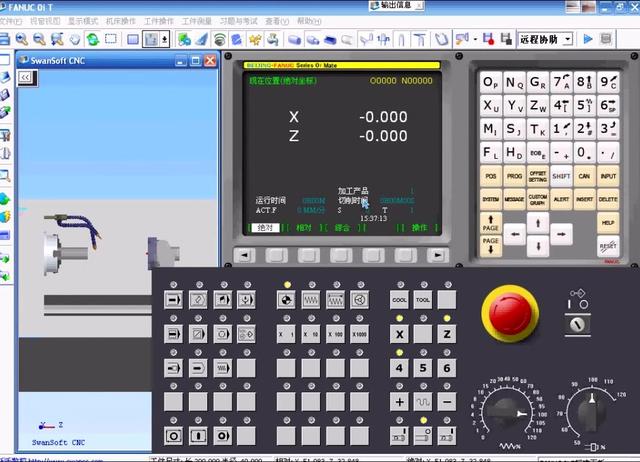The width and height of the screenshot is (640, 462).
Task: Open the 机床操作 menu
Action: pyautogui.click(x=121, y=21)
